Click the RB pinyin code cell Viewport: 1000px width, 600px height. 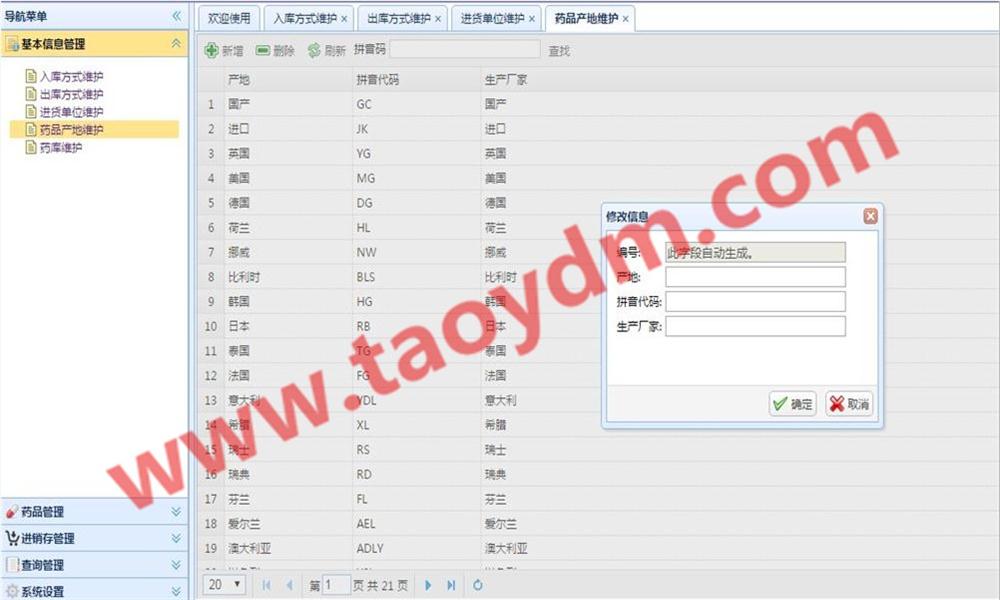coord(416,326)
